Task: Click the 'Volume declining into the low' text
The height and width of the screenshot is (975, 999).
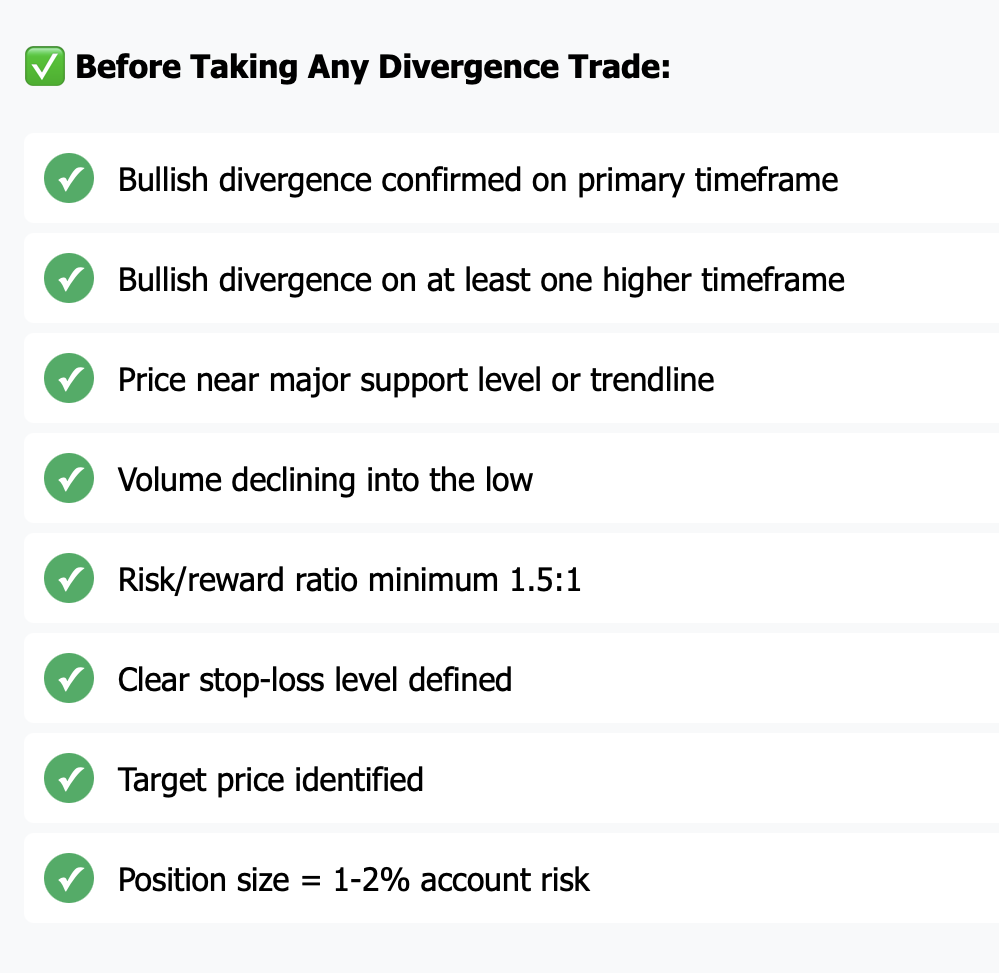Action: click(325, 480)
